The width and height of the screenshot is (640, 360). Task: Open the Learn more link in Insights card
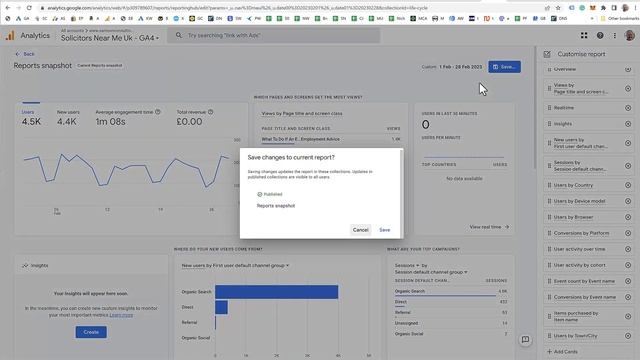click(121, 315)
